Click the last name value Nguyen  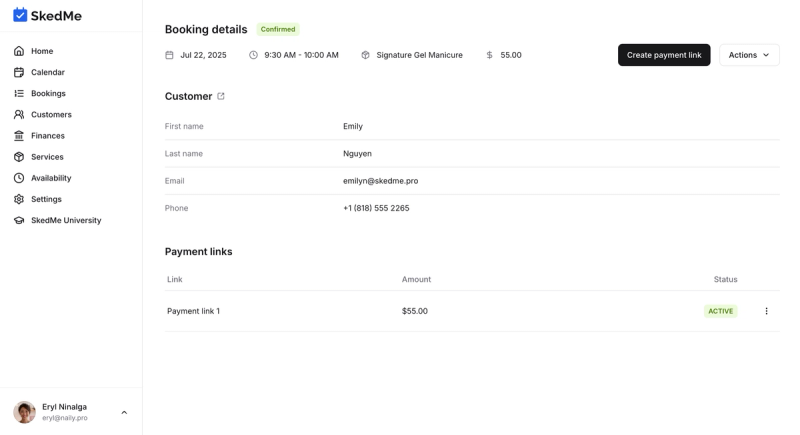pos(357,153)
